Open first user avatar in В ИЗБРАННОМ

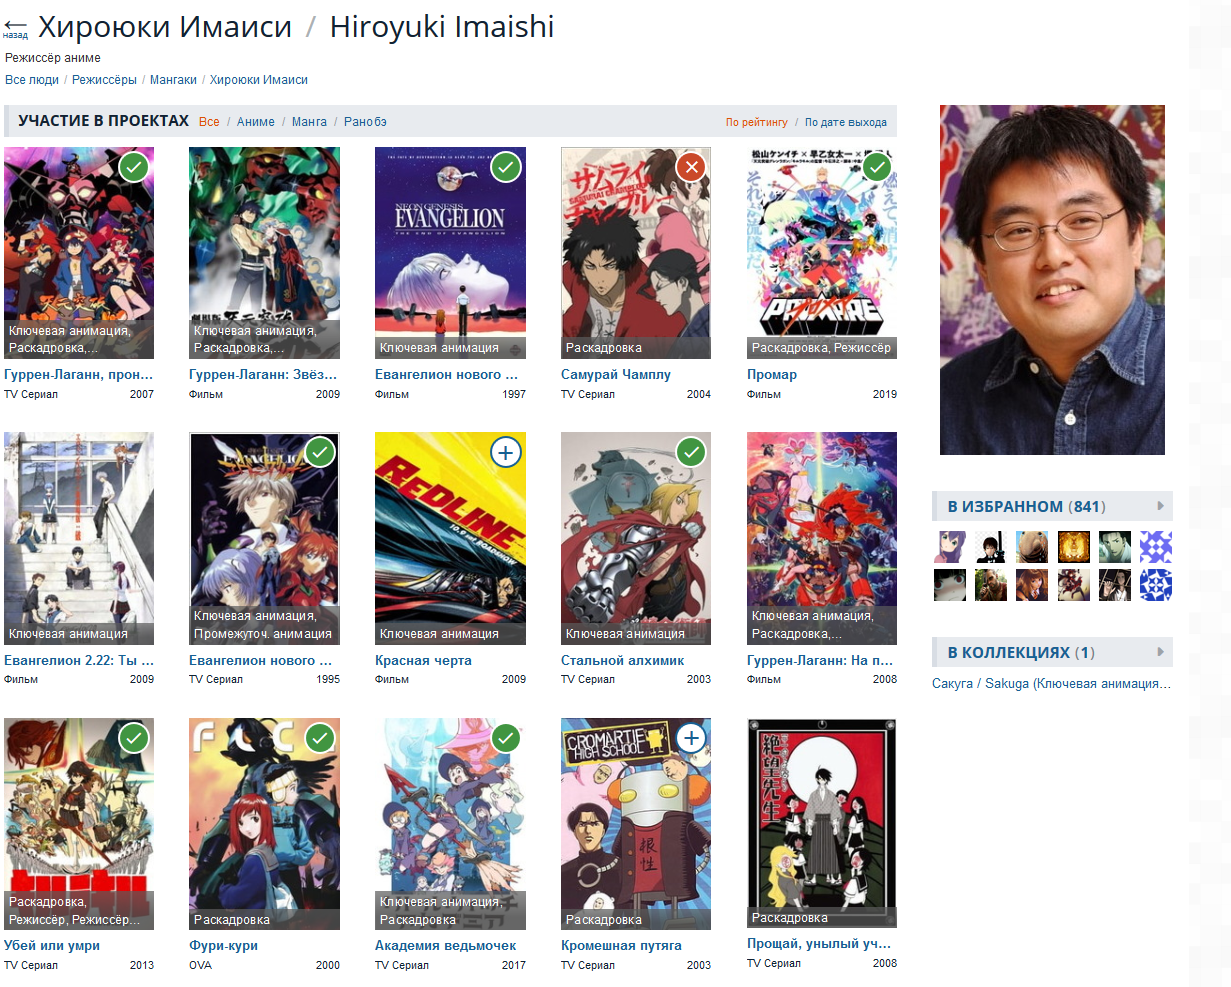(950, 547)
